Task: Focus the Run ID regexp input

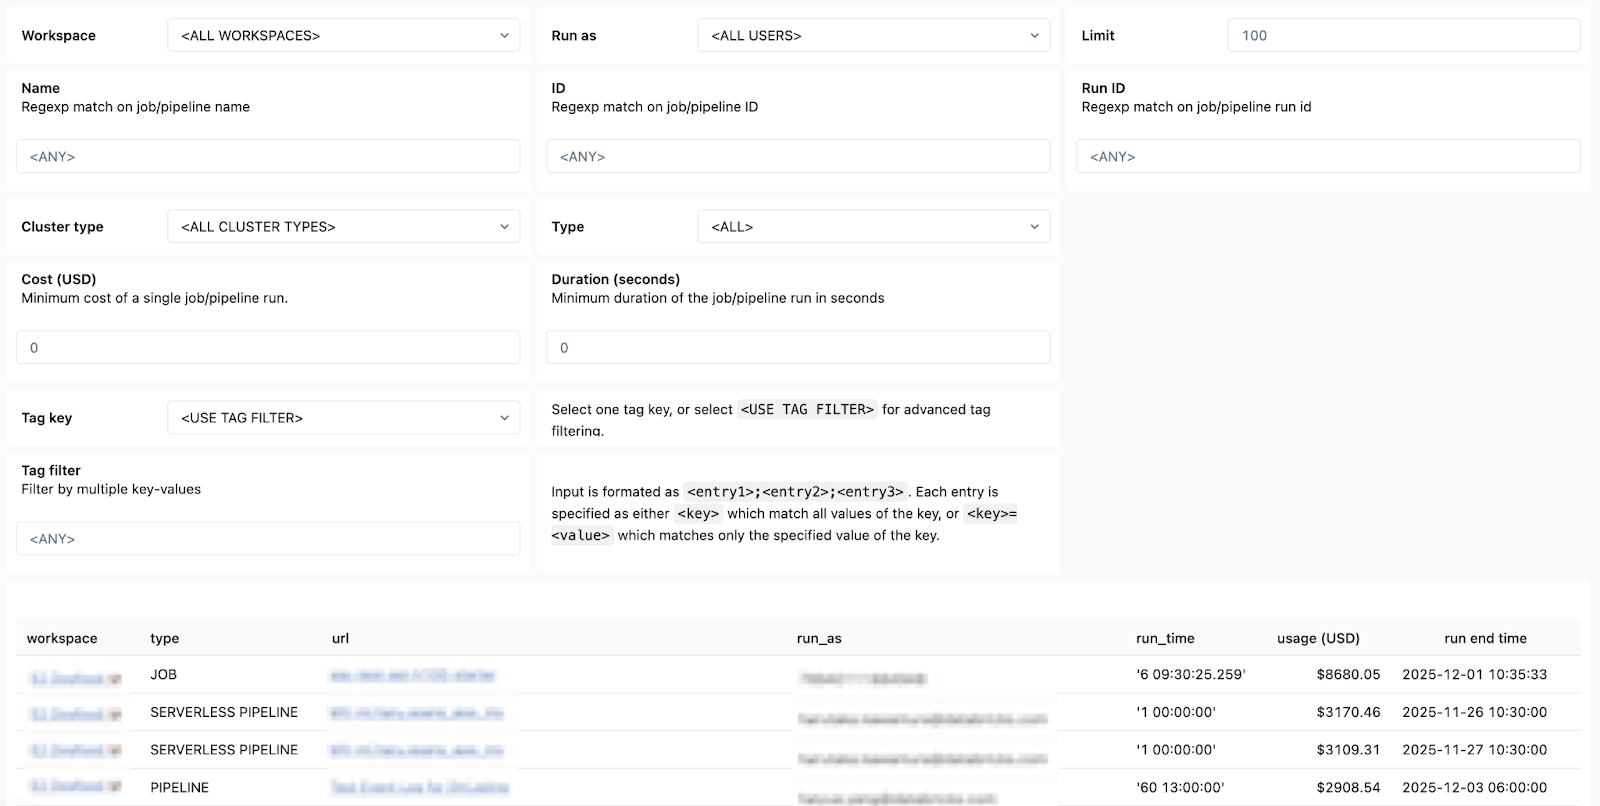Action: pos(1328,157)
